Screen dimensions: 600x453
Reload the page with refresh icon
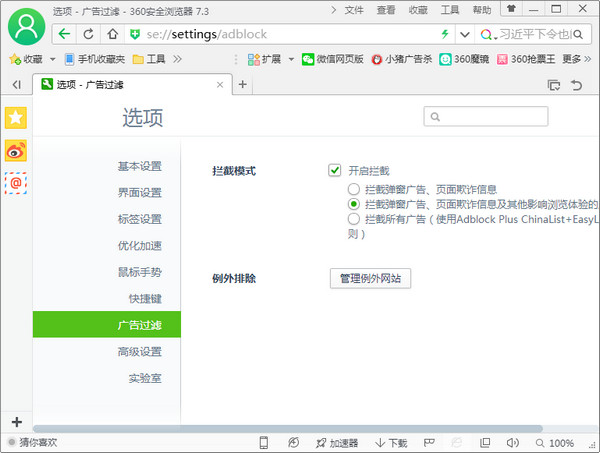pyautogui.click(x=88, y=34)
